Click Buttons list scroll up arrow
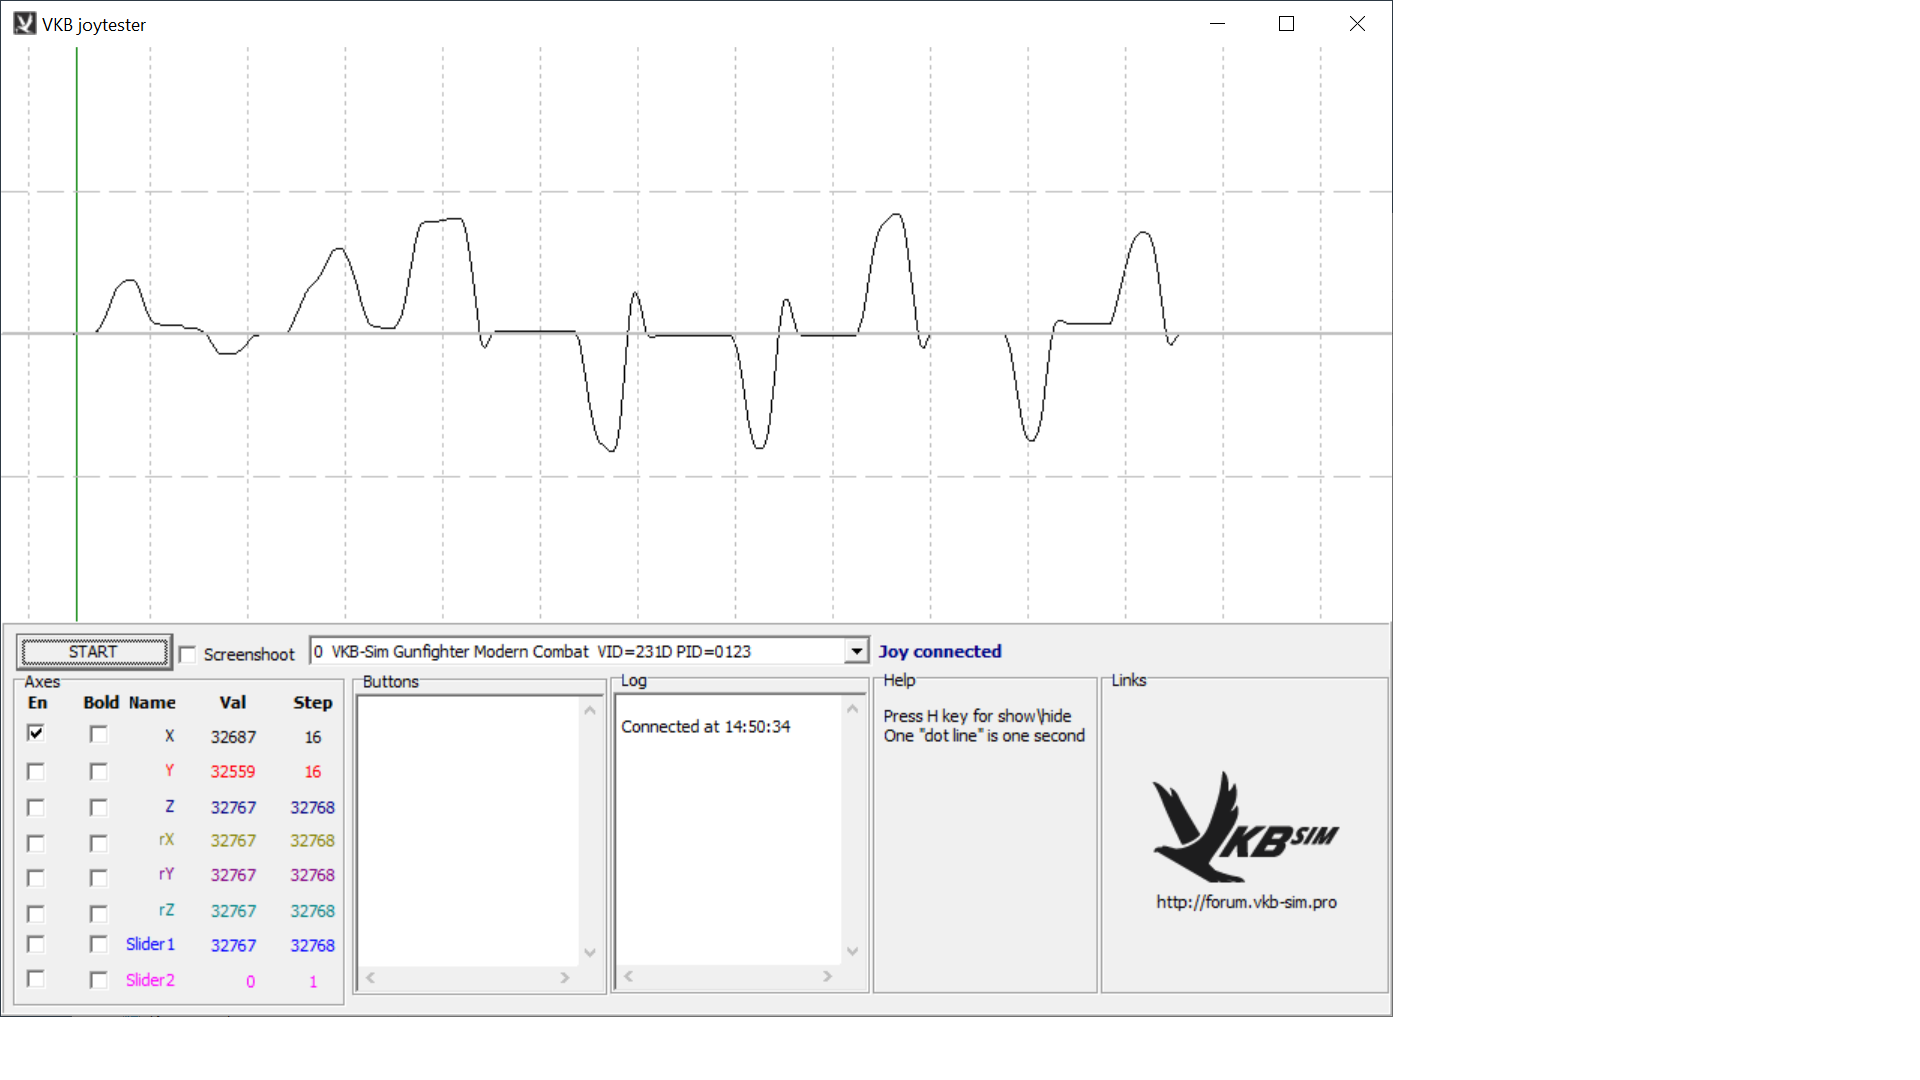1920x1080 pixels. (590, 710)
